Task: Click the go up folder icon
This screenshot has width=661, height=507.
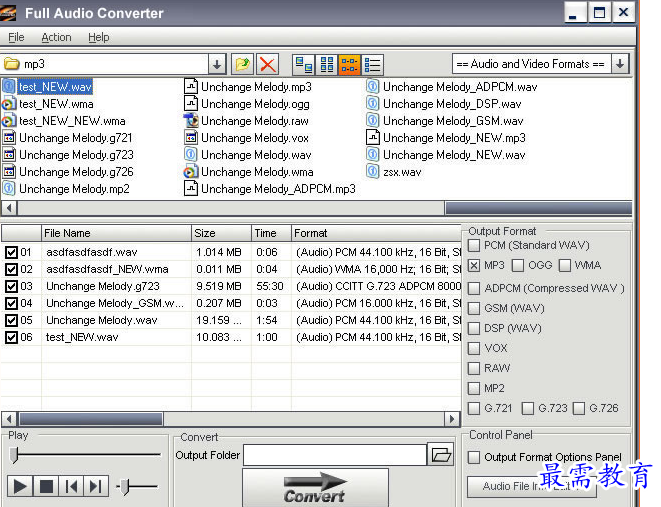Action: click(x=242, y=65)
